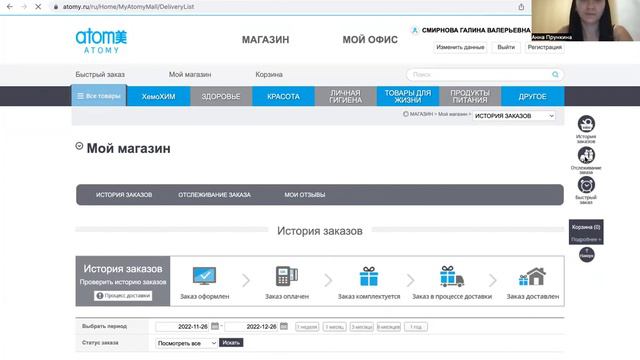Click the browser address bar URL
This screenshot has width=640, height=360.
(x=128, y=7)
